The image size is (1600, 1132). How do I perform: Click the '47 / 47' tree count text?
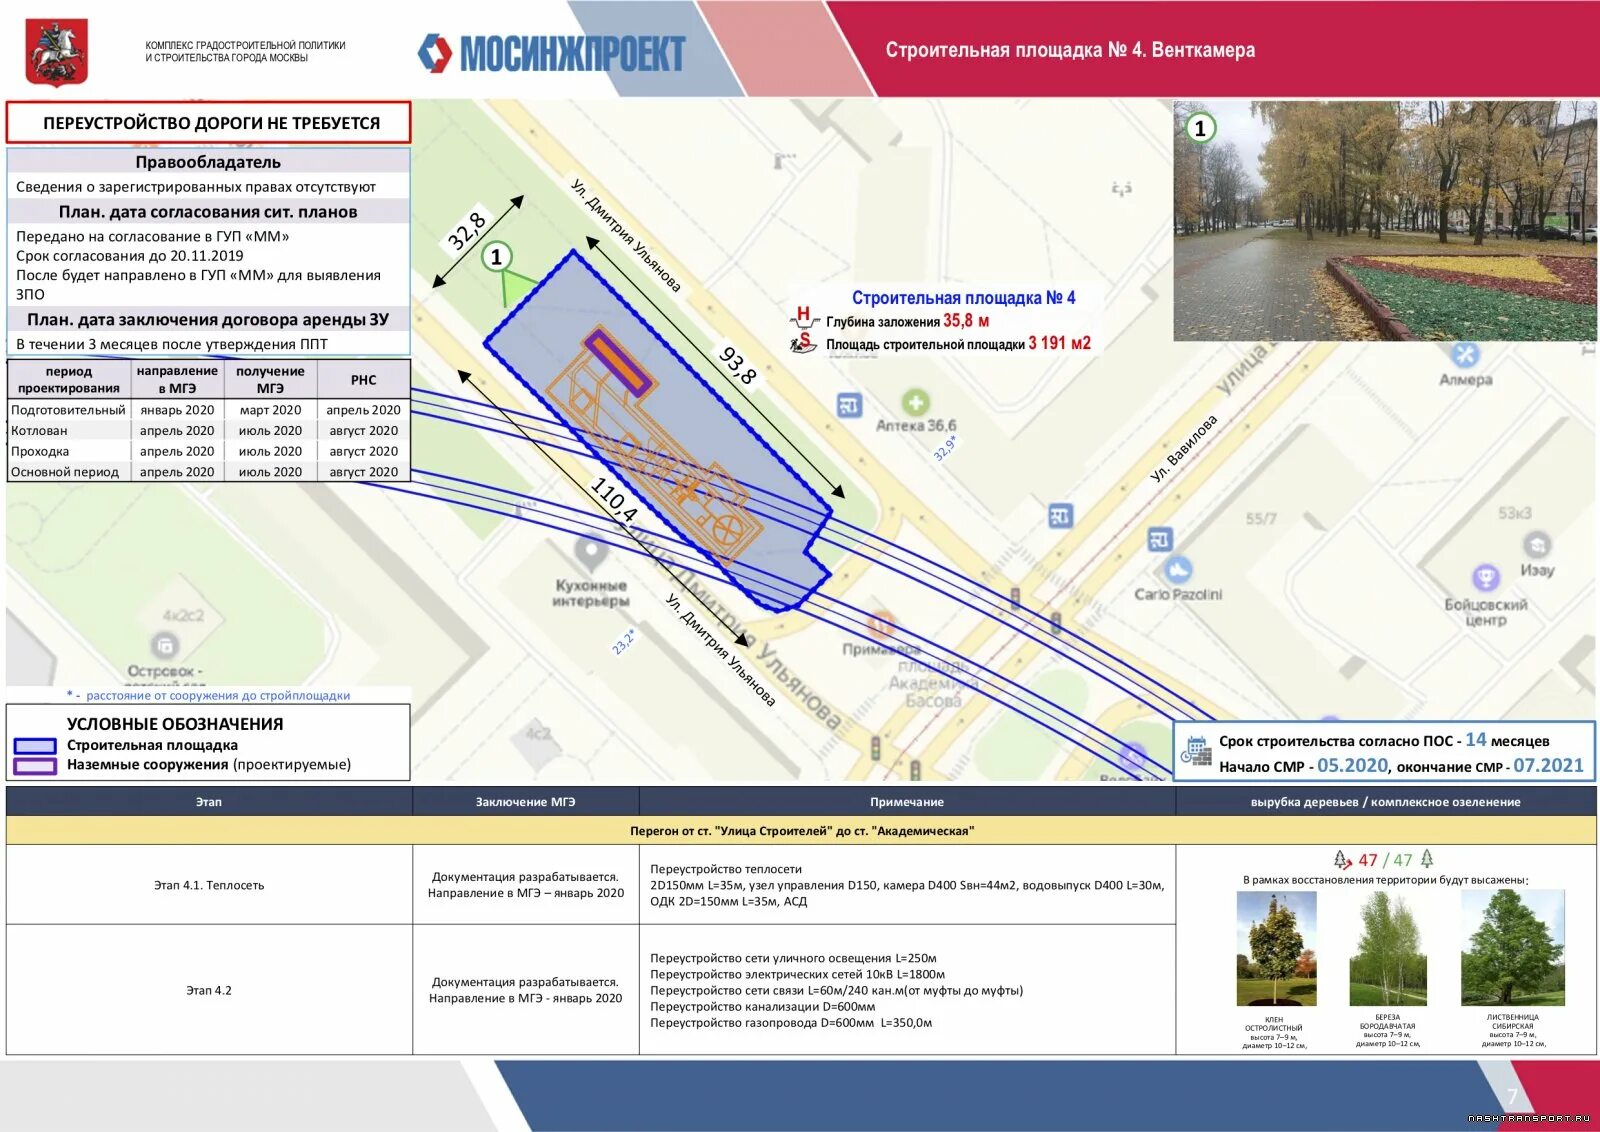pyautogui.click(x=1385, y=860)
